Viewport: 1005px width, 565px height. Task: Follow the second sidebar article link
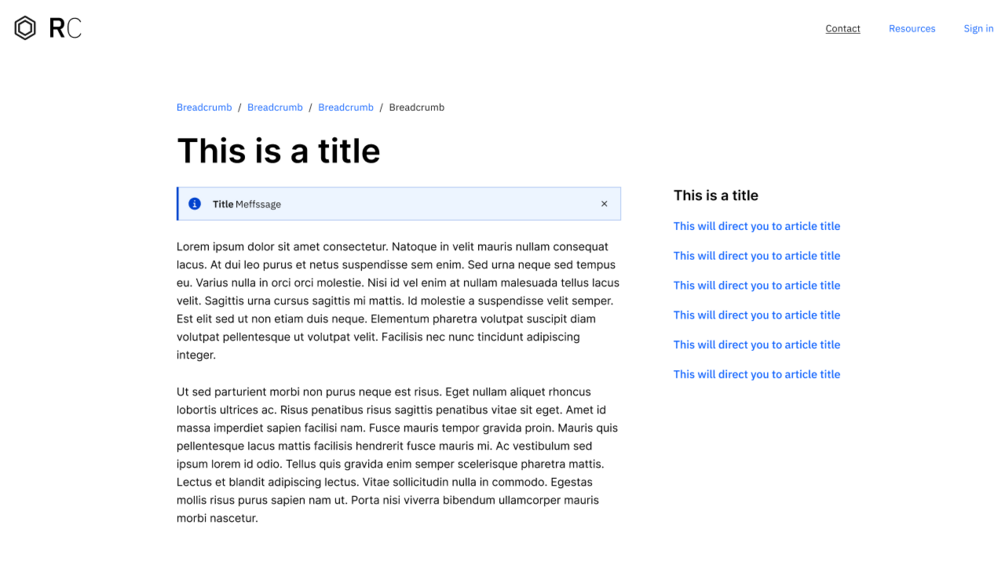click(757, 256)
